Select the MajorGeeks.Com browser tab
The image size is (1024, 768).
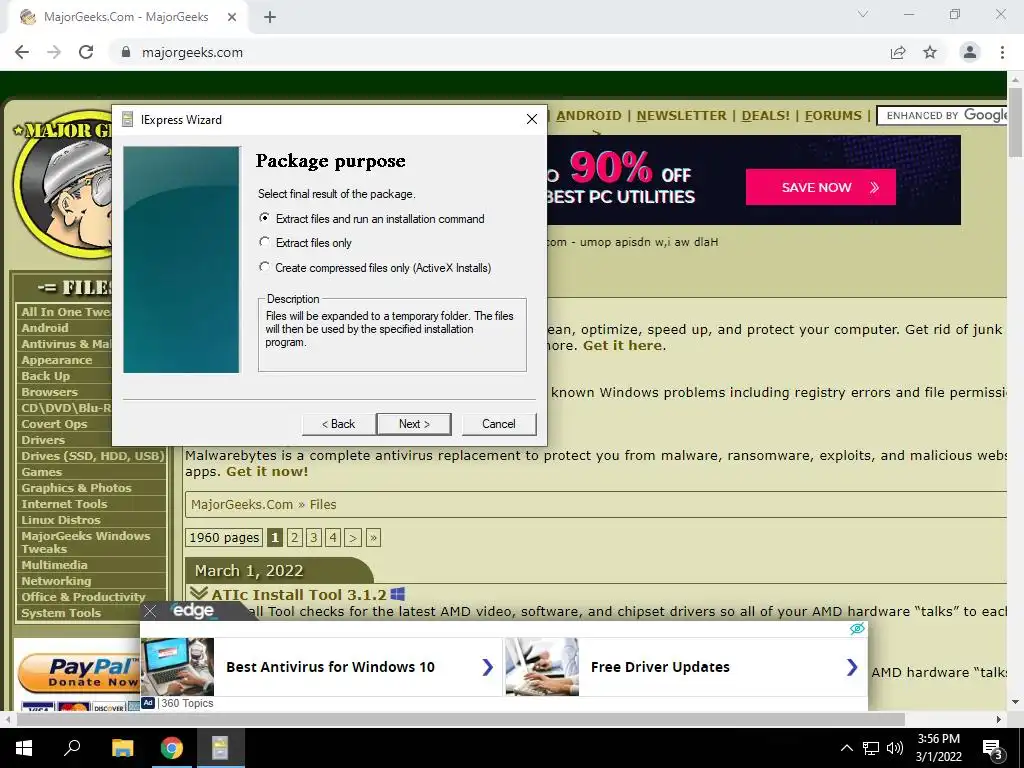[127, 18]
